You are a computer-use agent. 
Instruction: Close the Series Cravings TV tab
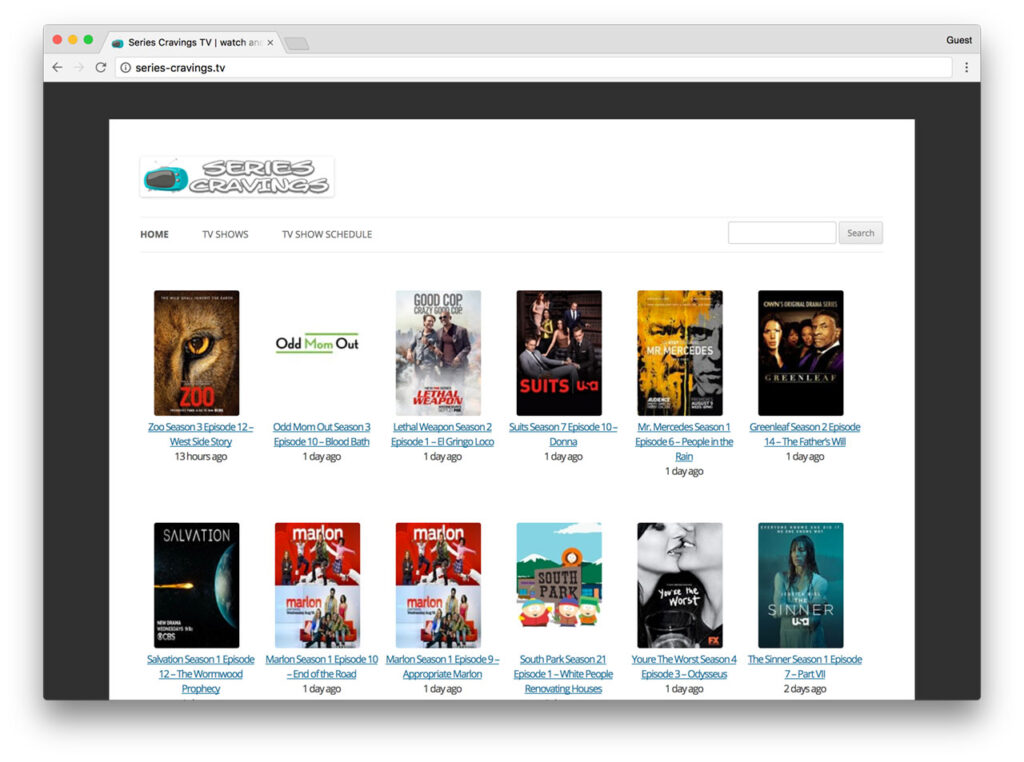270,42
